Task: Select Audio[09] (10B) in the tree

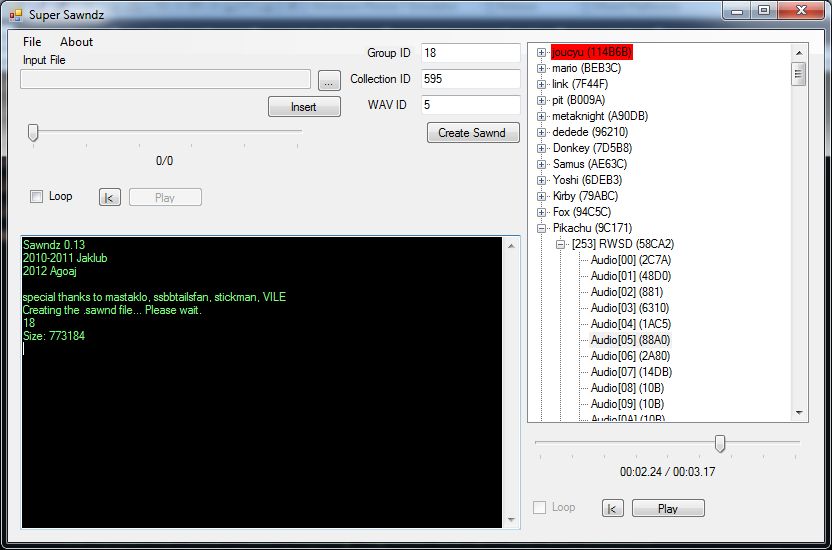Action: point(627,404)
